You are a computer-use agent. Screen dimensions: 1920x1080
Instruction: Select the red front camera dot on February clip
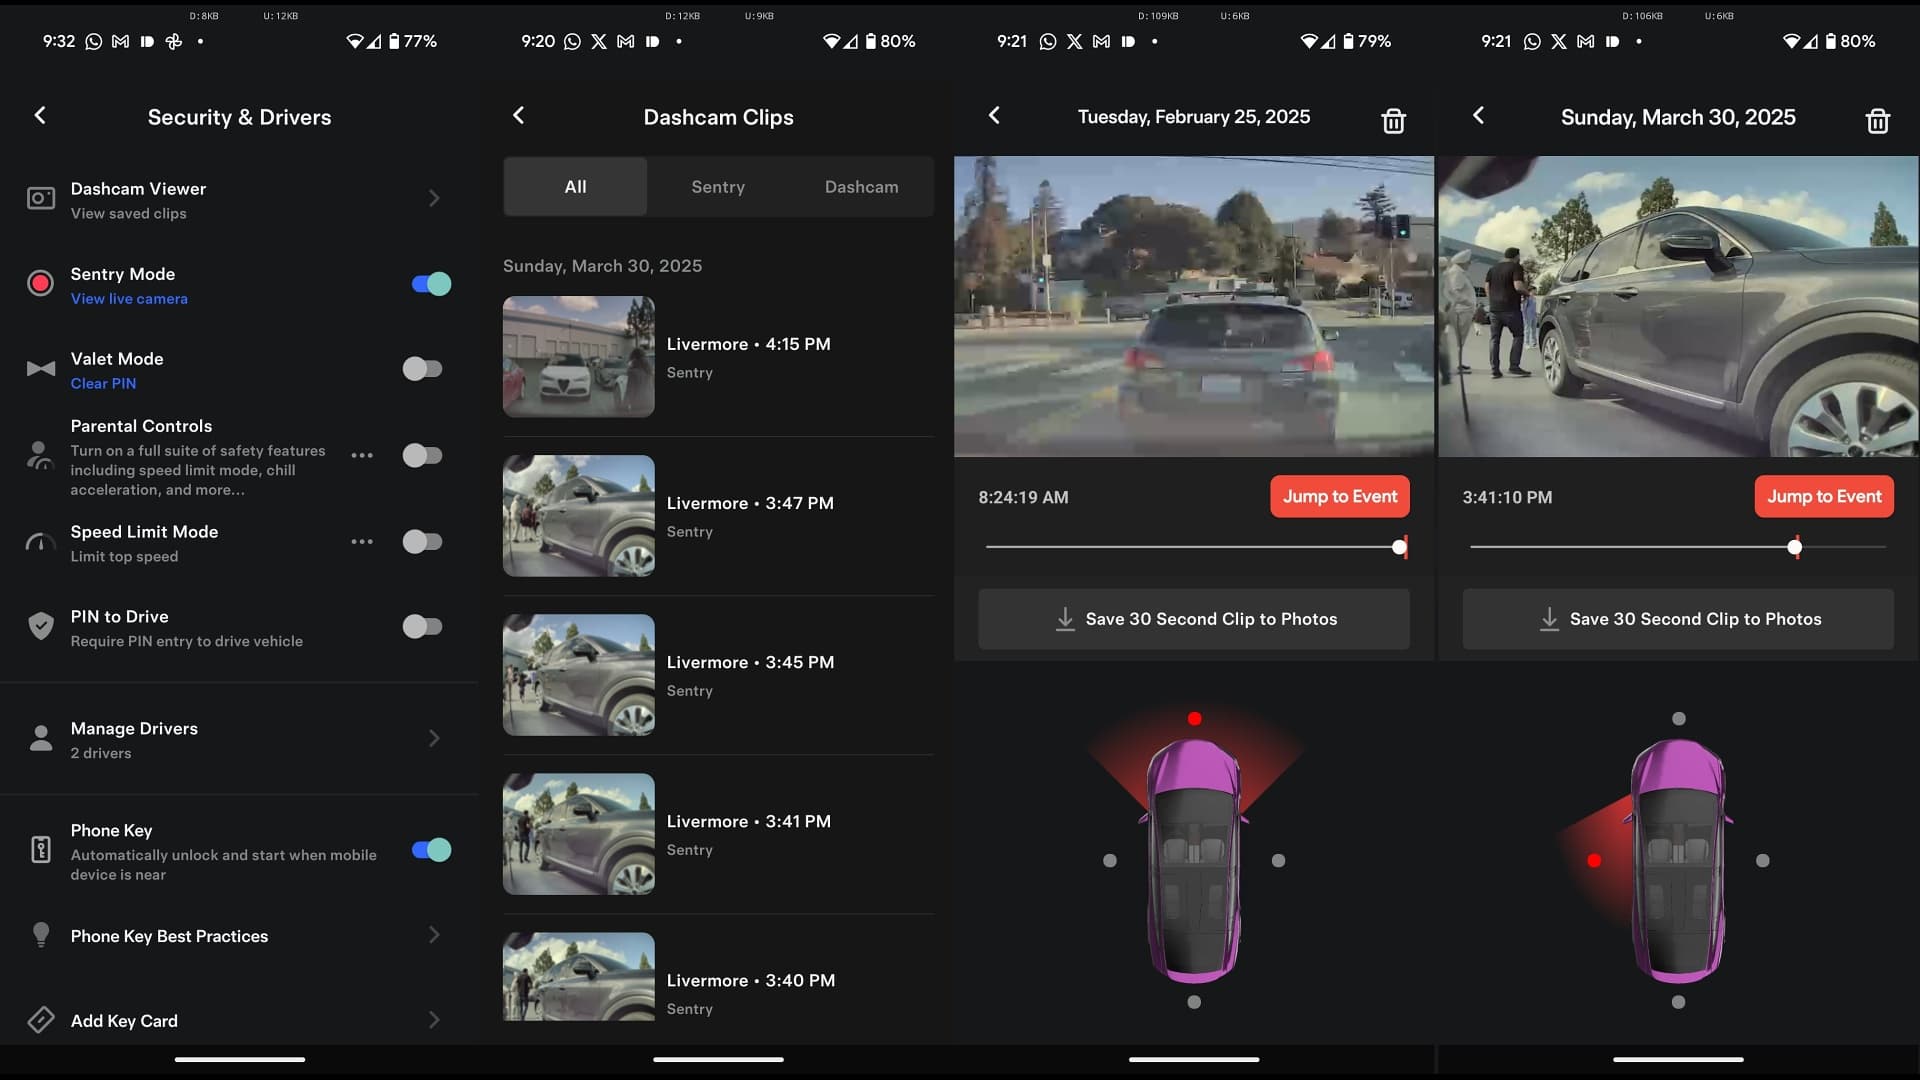pos(1194,719)
